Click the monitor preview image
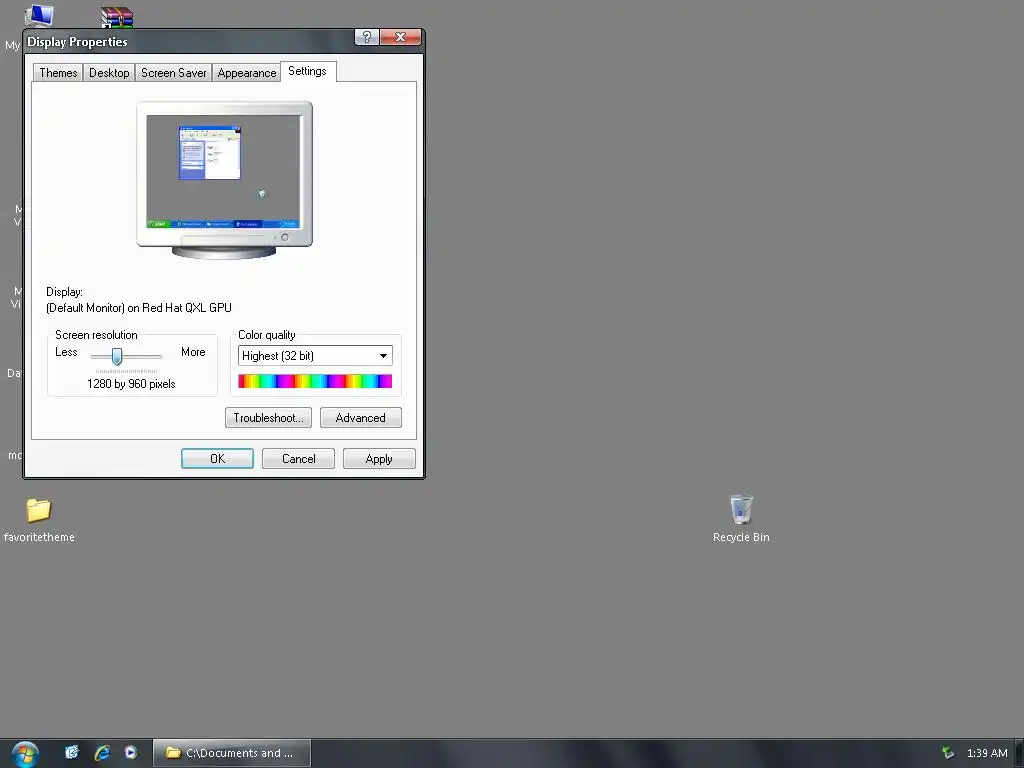 pos(224,180)
